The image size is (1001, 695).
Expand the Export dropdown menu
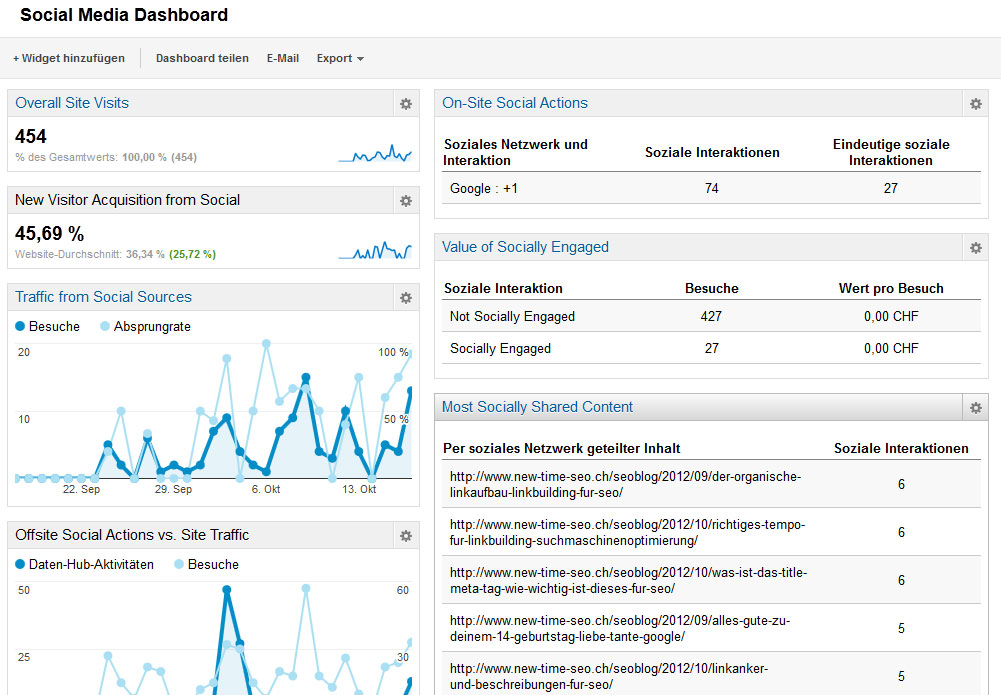(340, 58)
